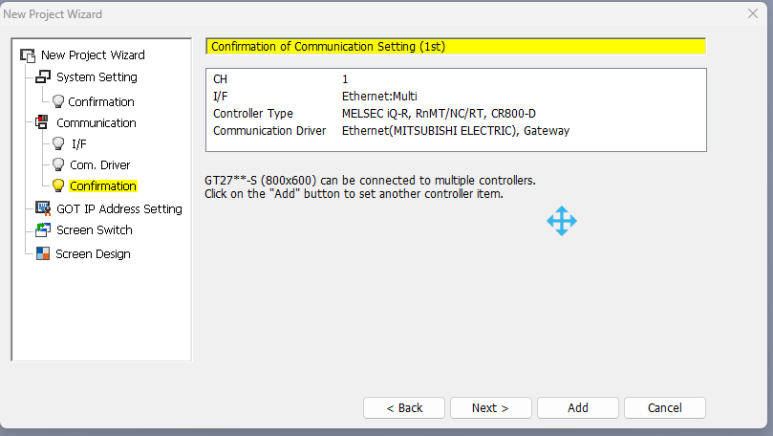Viewport: 773px width, 436px height.
Task: Go back with the Back button
Action: 404,408
